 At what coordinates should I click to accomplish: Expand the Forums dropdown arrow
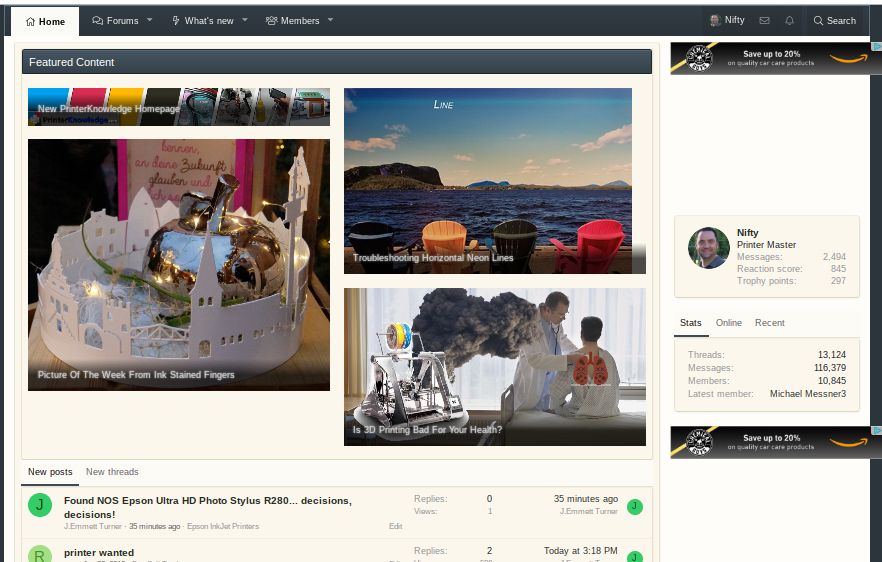coord(150,20)
